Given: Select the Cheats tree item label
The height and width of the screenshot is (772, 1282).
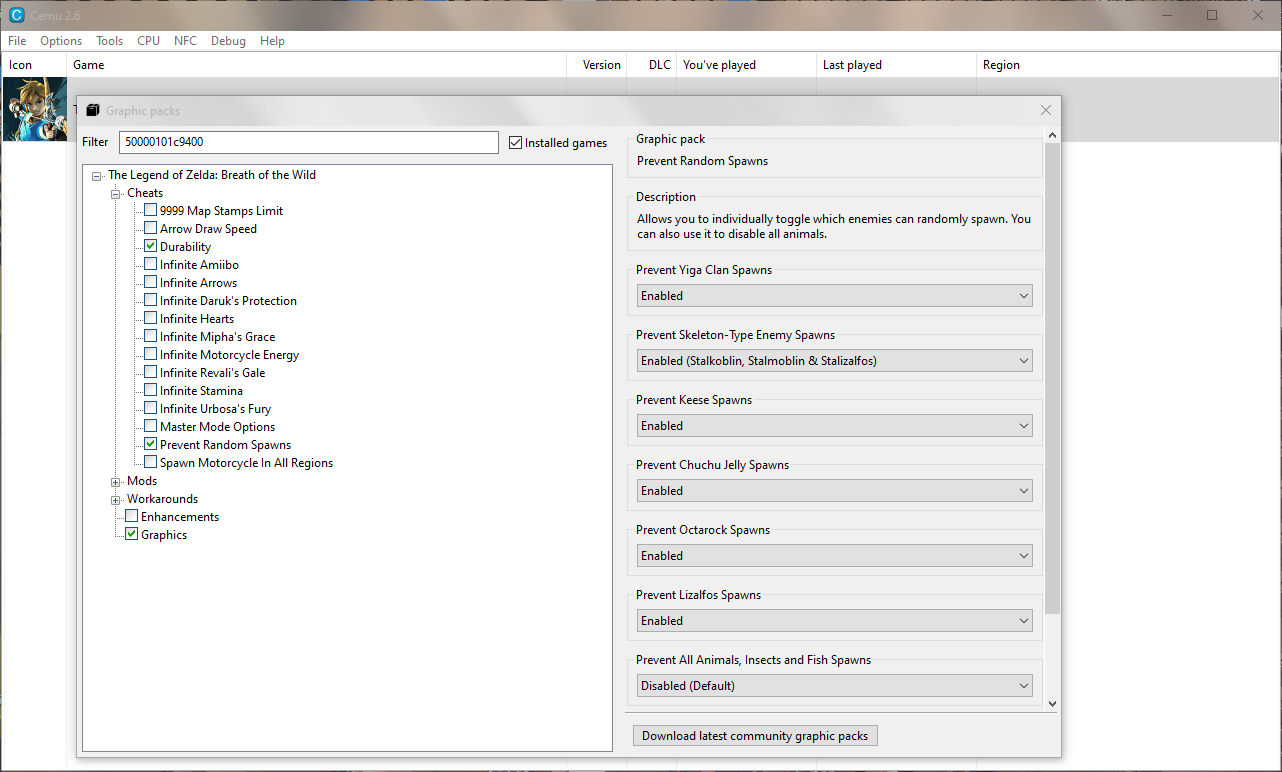Looking at the screenshot, I should pyautogui.click(x=145, y=193).
